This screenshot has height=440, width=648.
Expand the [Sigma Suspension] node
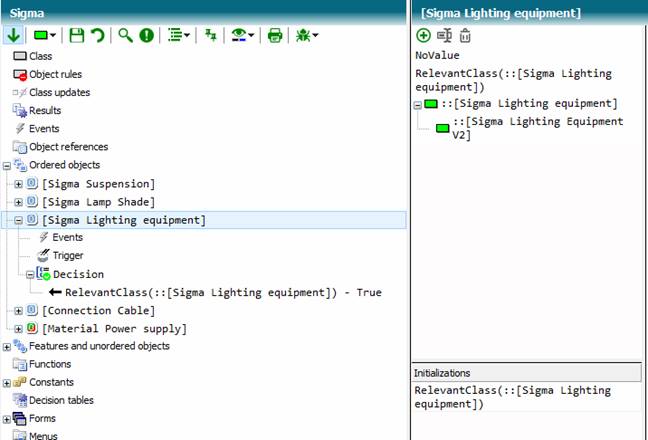(18, 184)
